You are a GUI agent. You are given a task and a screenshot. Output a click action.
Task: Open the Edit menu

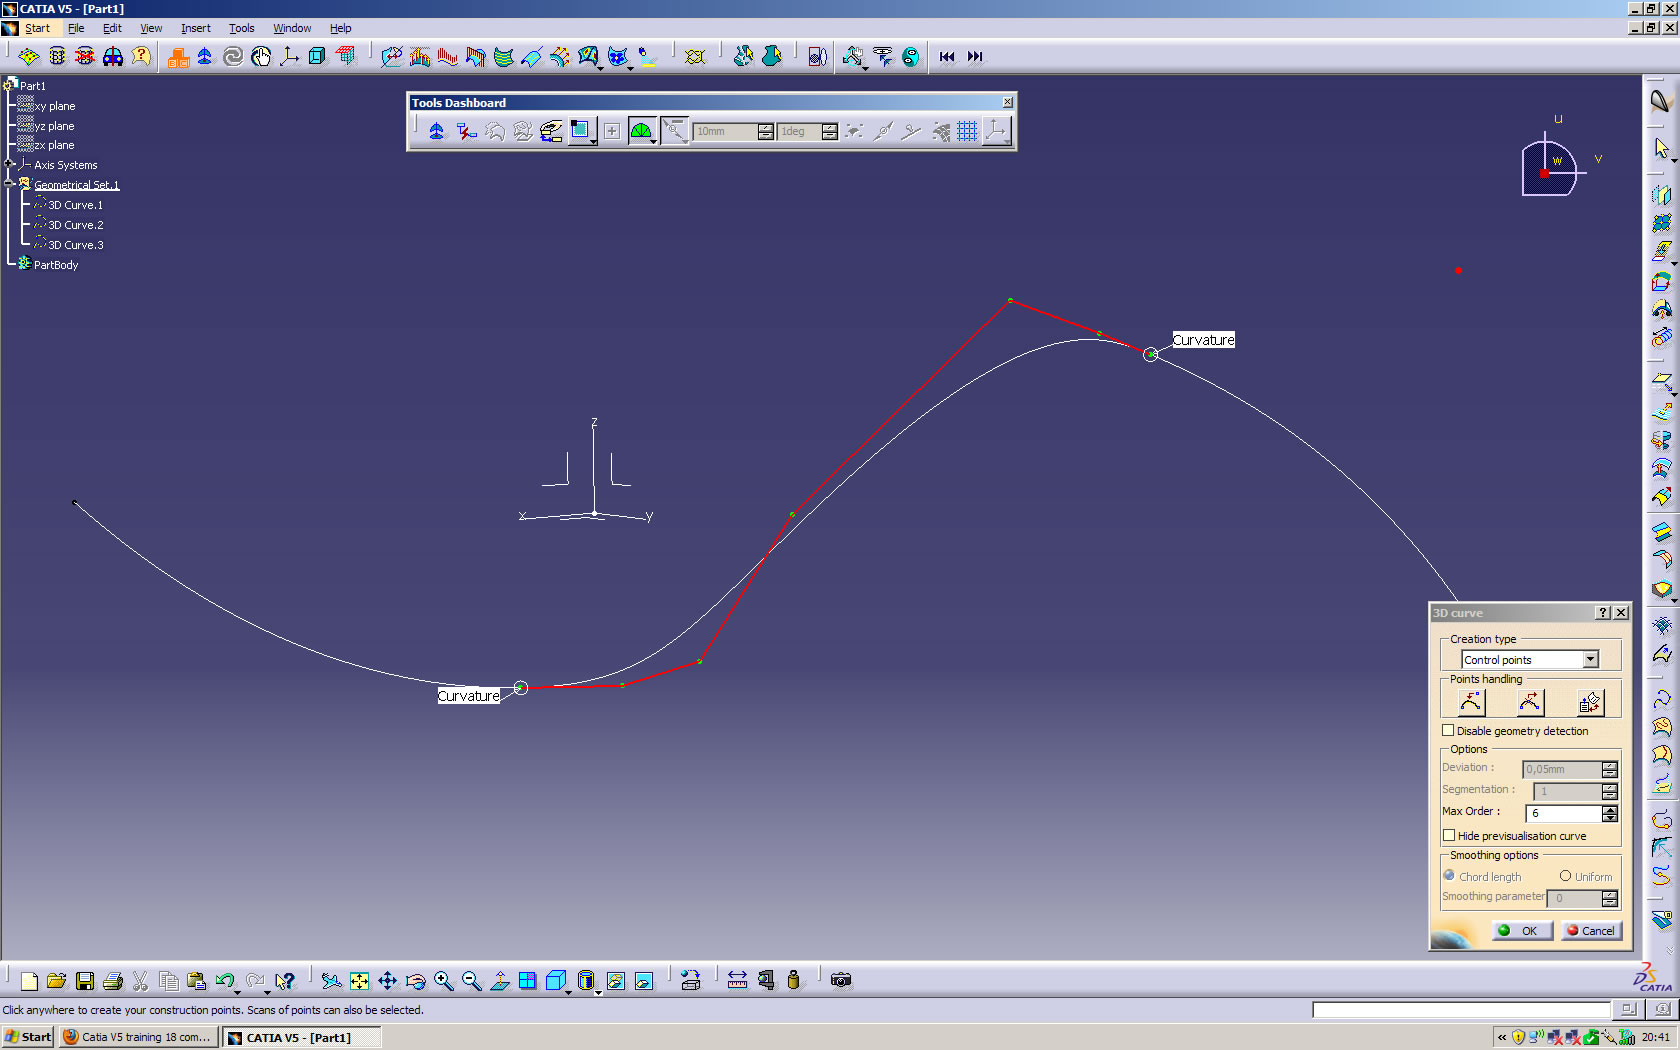point(112,28)
